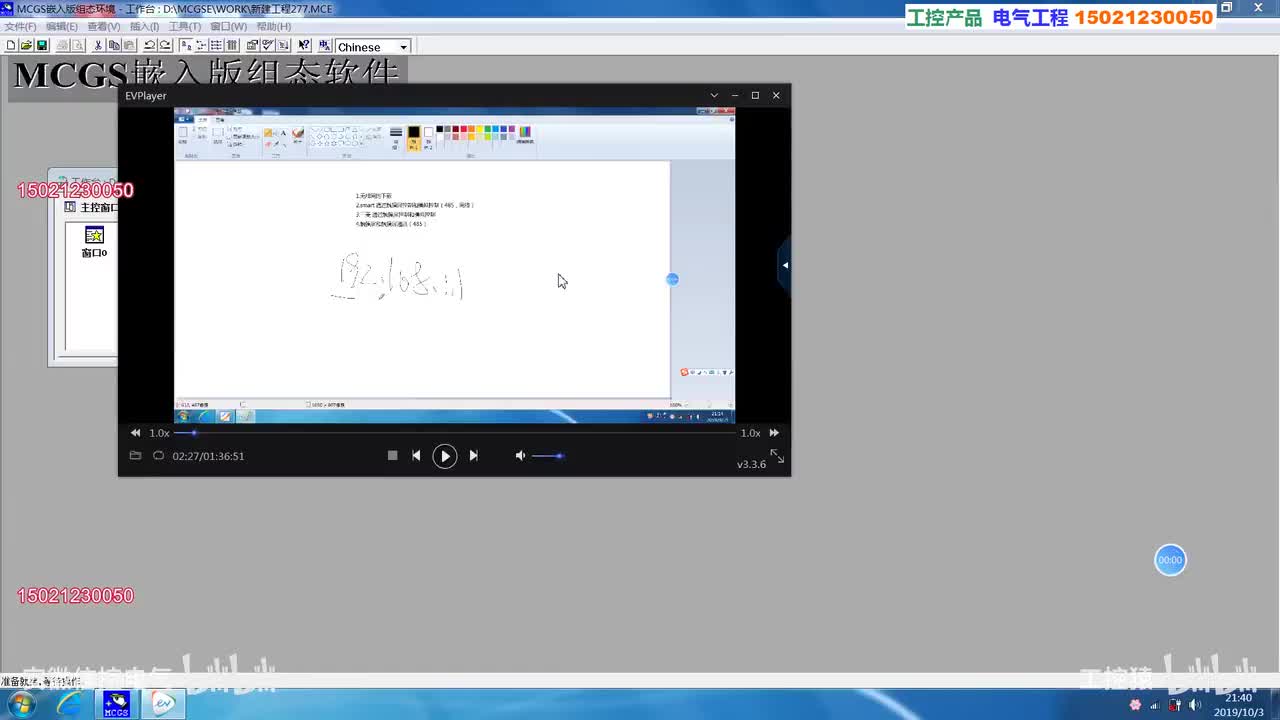Open the 工具(T) menu

coord(185,27)
